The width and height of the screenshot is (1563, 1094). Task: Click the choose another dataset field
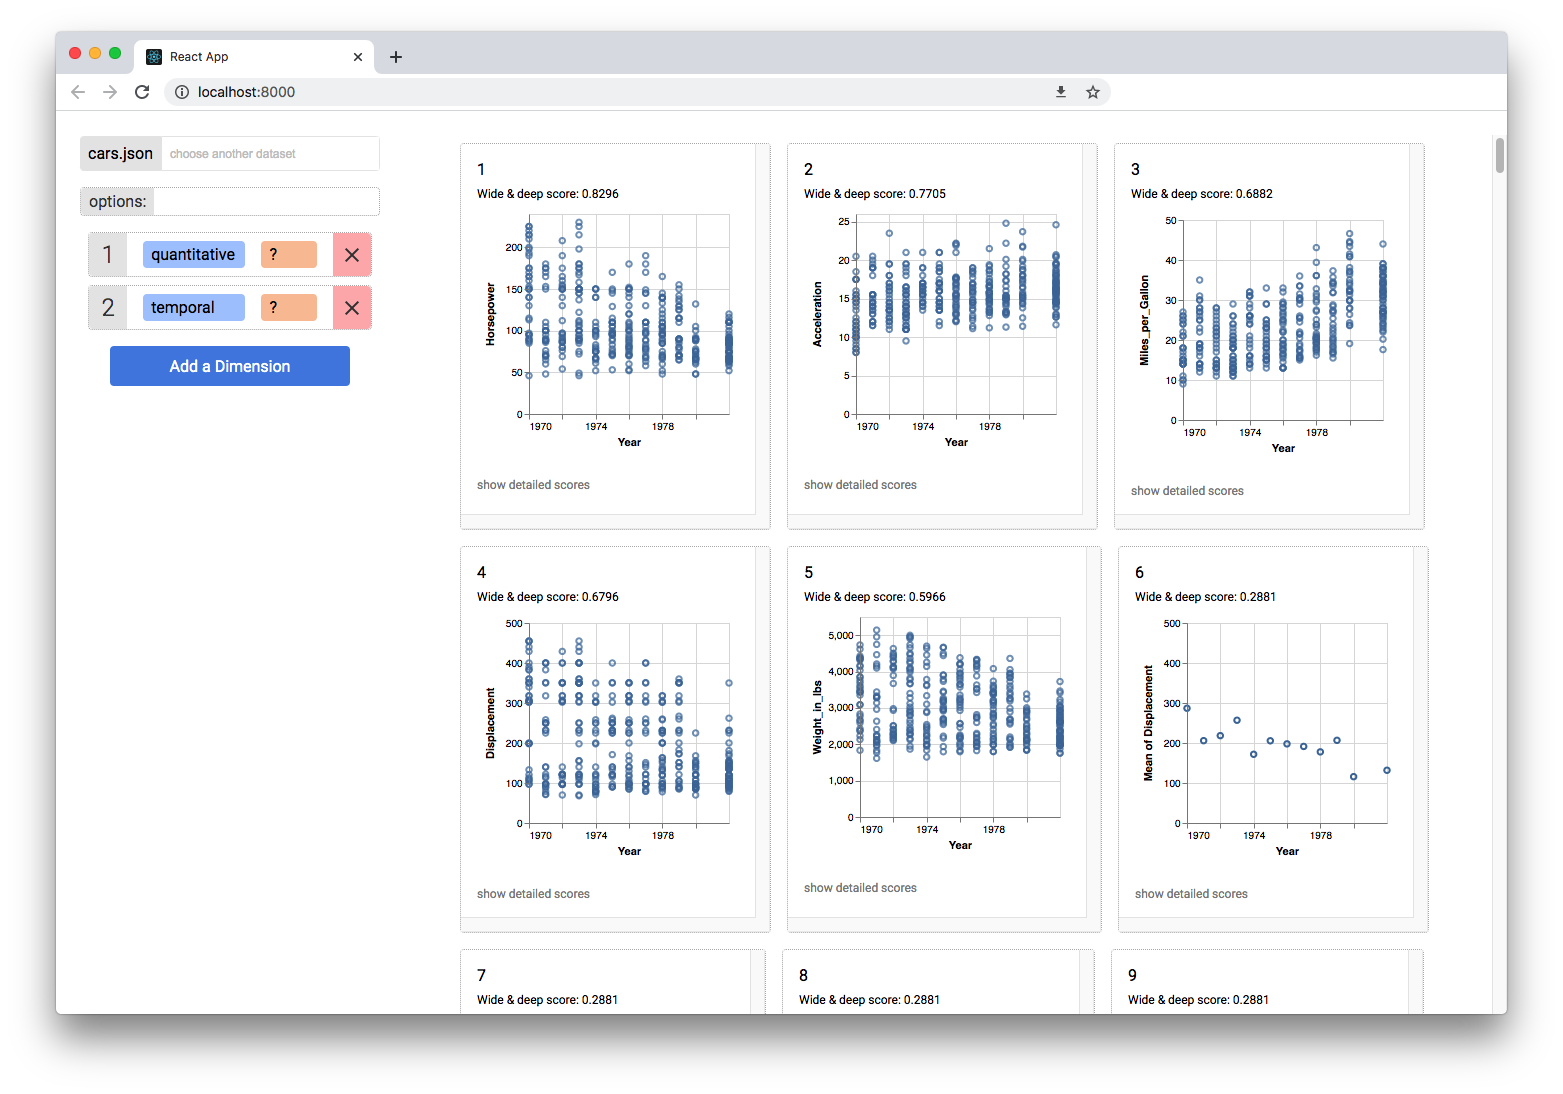coord(270,154)
